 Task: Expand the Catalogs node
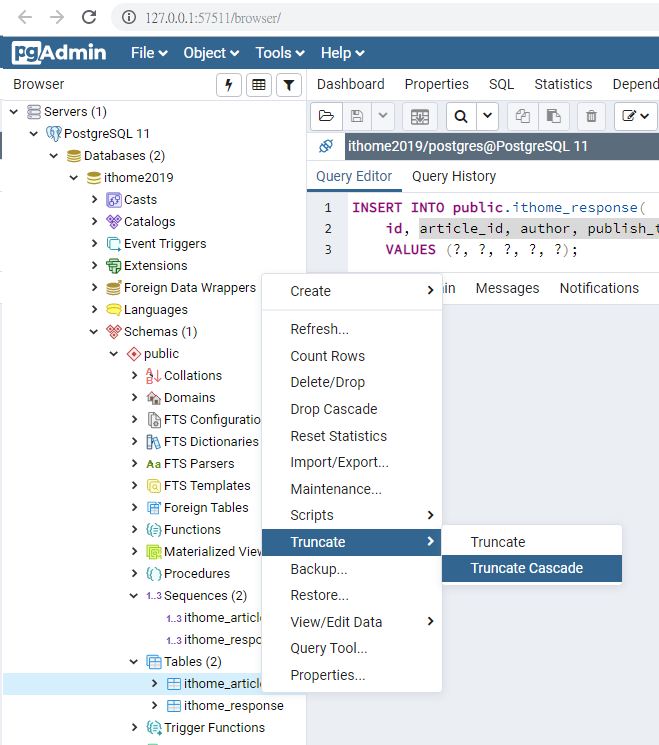(x=94, y=221)
